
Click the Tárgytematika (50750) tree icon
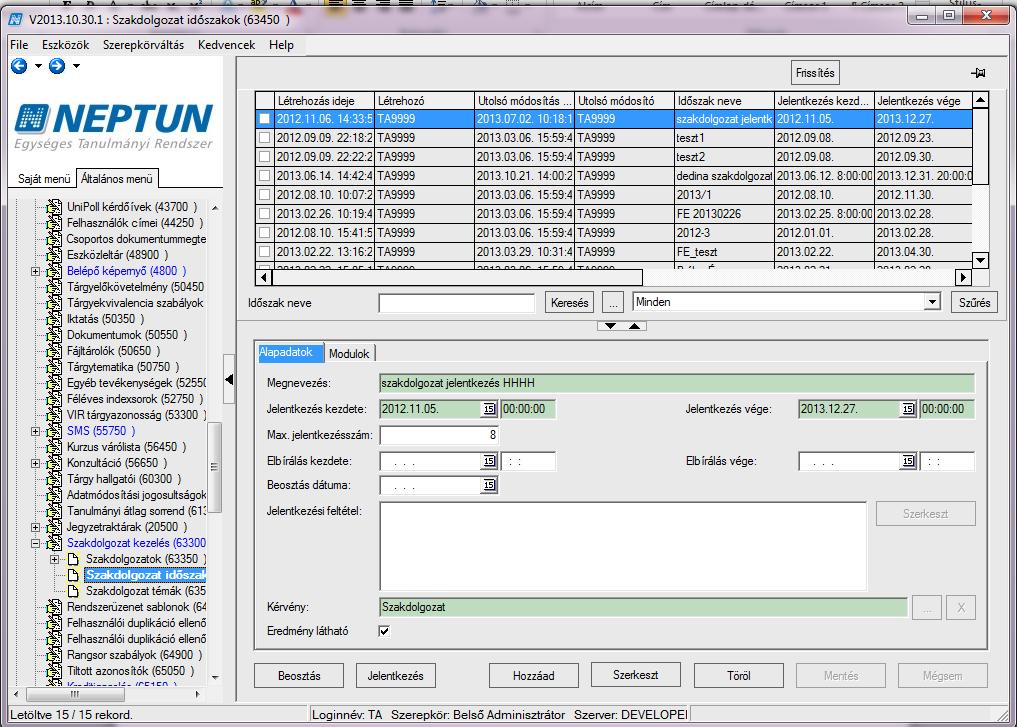54,367
